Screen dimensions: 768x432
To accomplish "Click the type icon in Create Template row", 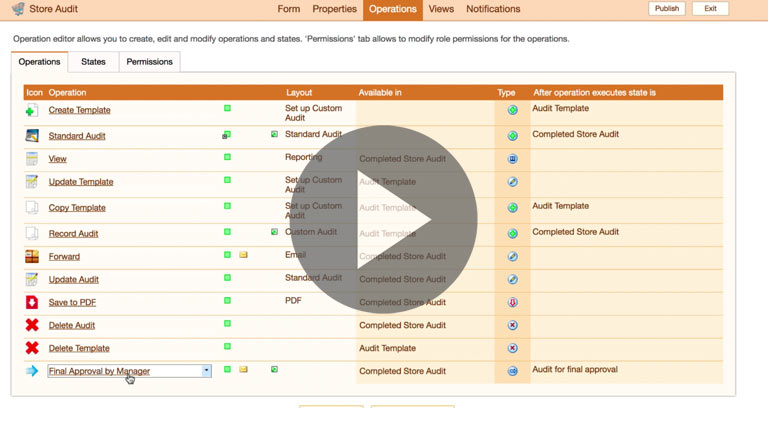I will [x=513, y=110].
